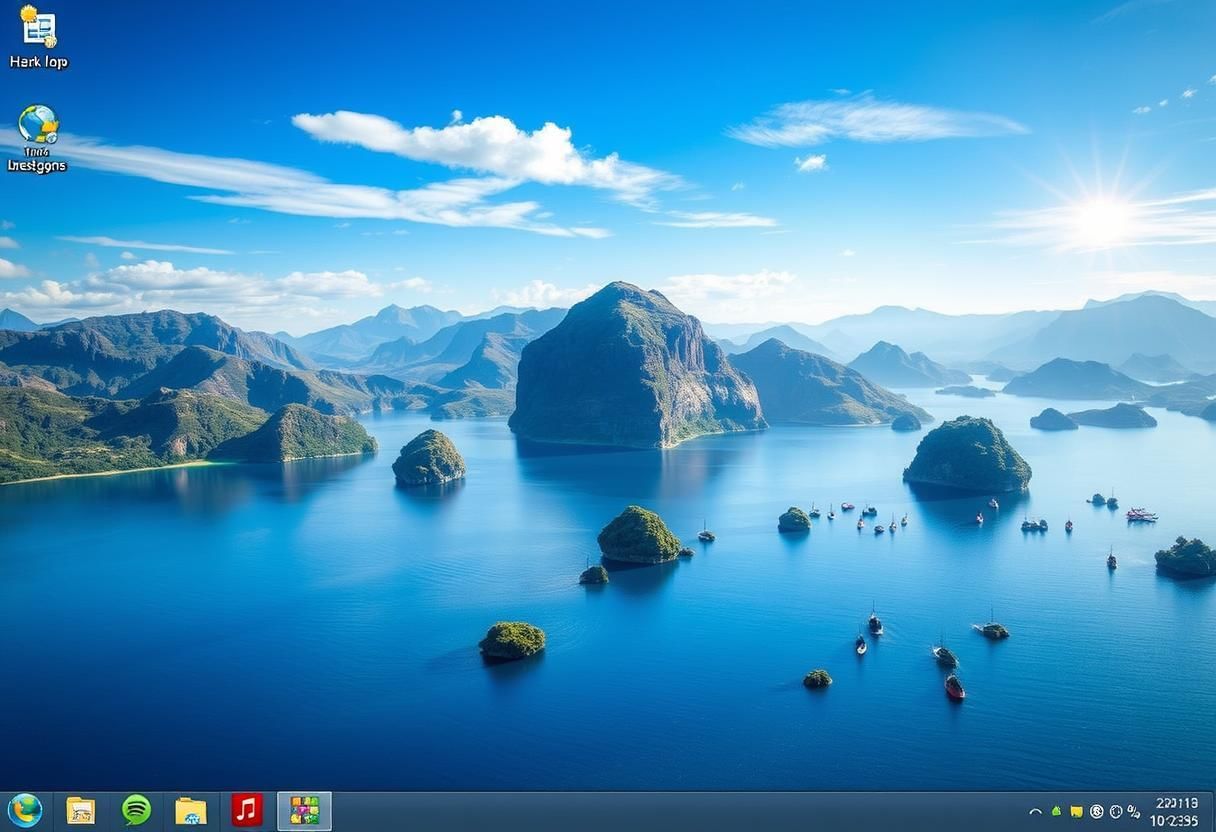
Task: Click the green tray icon
Action: click(1056, 811)
